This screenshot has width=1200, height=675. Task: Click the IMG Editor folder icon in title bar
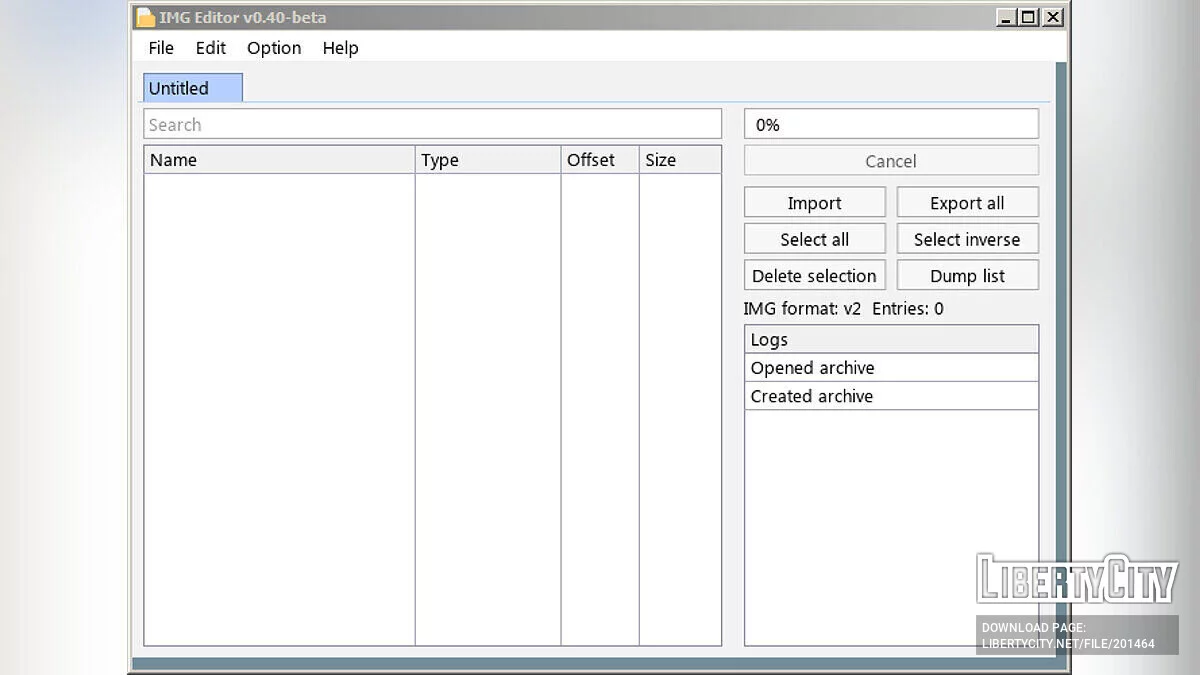(x=146, y=17)
